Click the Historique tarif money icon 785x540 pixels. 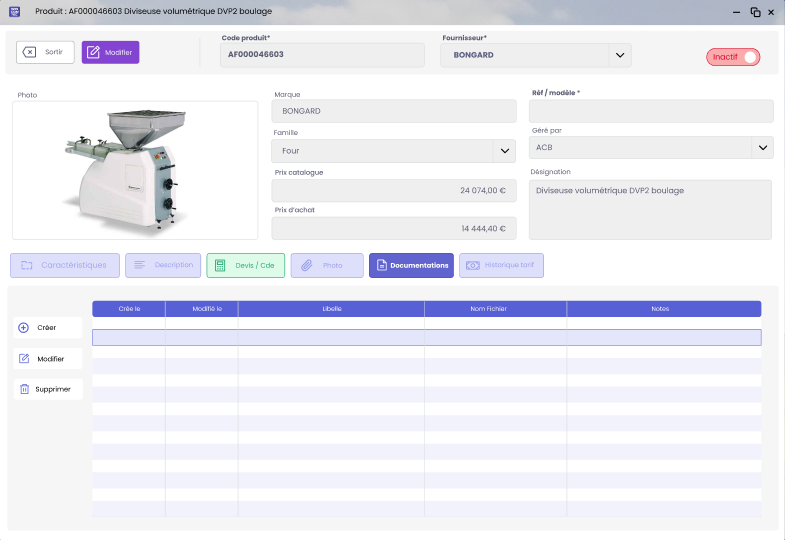pyautogui.click(x=472, y=265)
